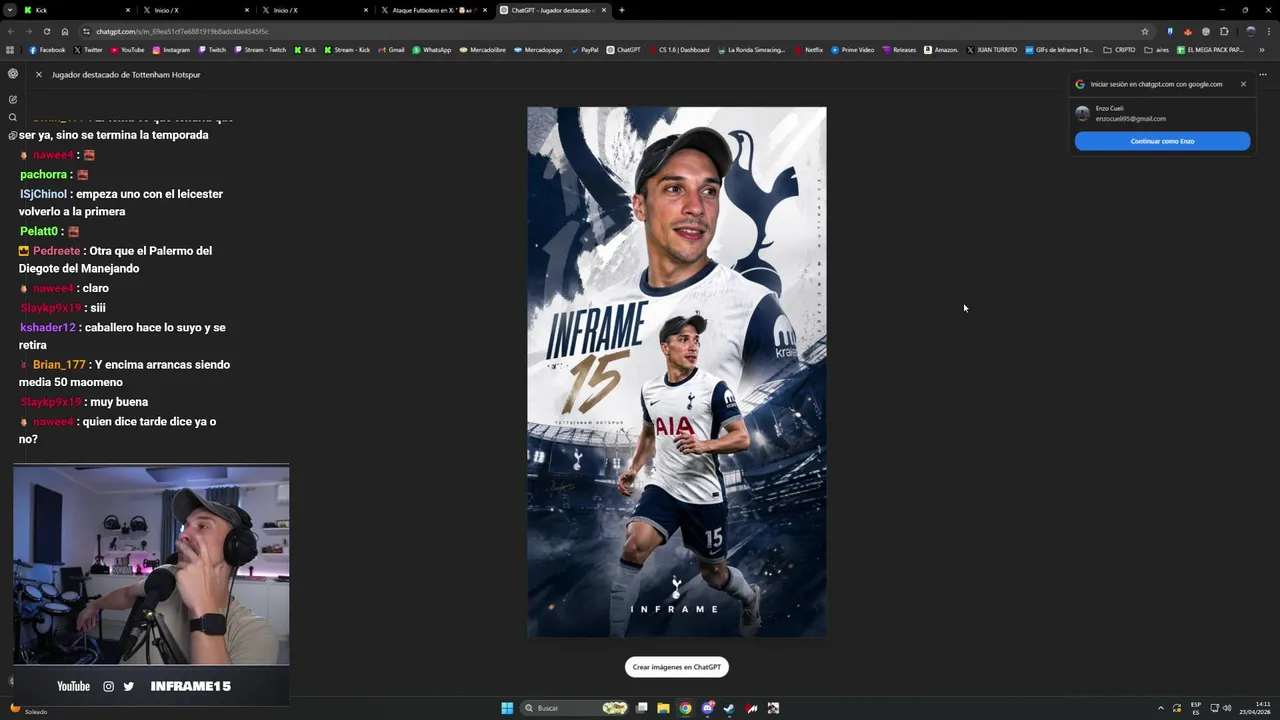The height and width of the screenshot is (720, 1280).
Task: Open the search chats sidebar icon
Action: pyautogui.click(x=13, y=117)
